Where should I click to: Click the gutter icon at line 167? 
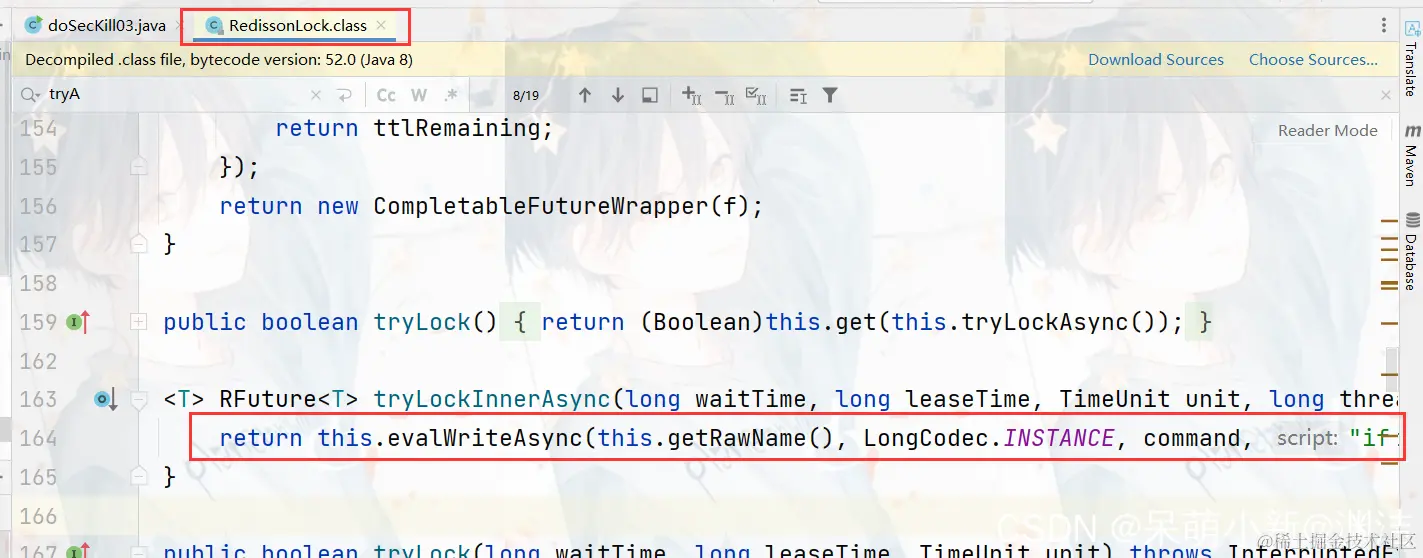click(x=78, y=550)
